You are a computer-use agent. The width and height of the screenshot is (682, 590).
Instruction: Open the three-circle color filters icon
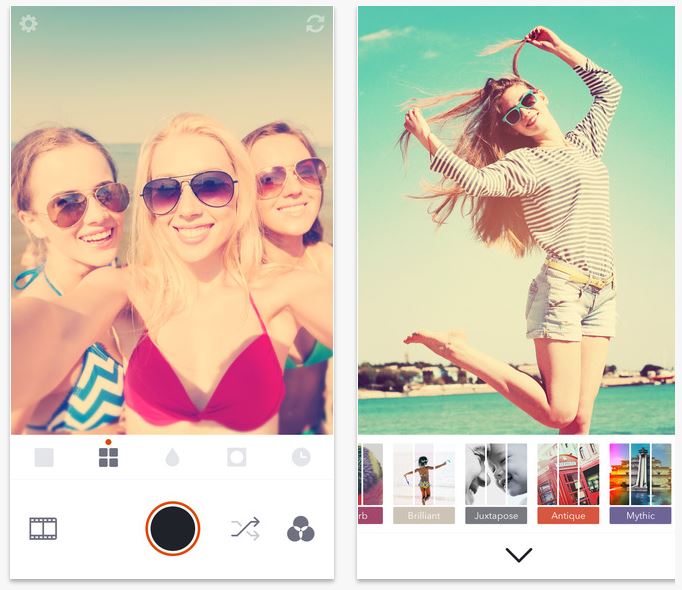tap(300, 528)
